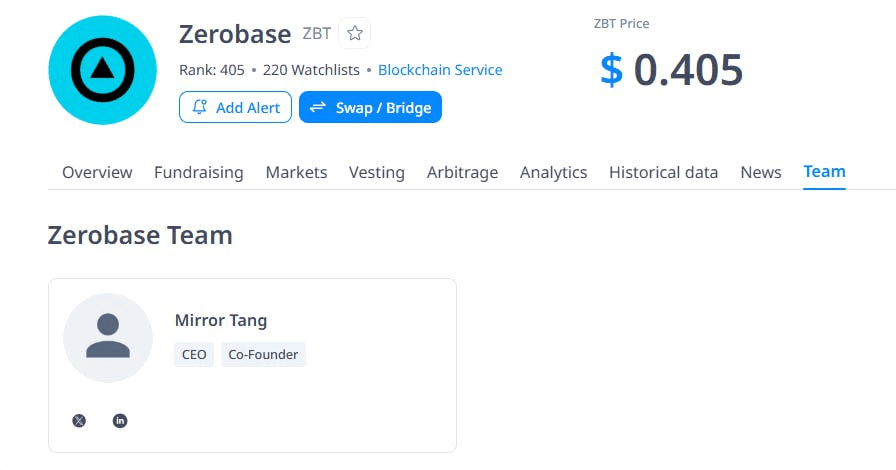896x470 pixels.
Task: Open the Arbitrage tab
Action: pyautogui.click(x=462, y=172)
